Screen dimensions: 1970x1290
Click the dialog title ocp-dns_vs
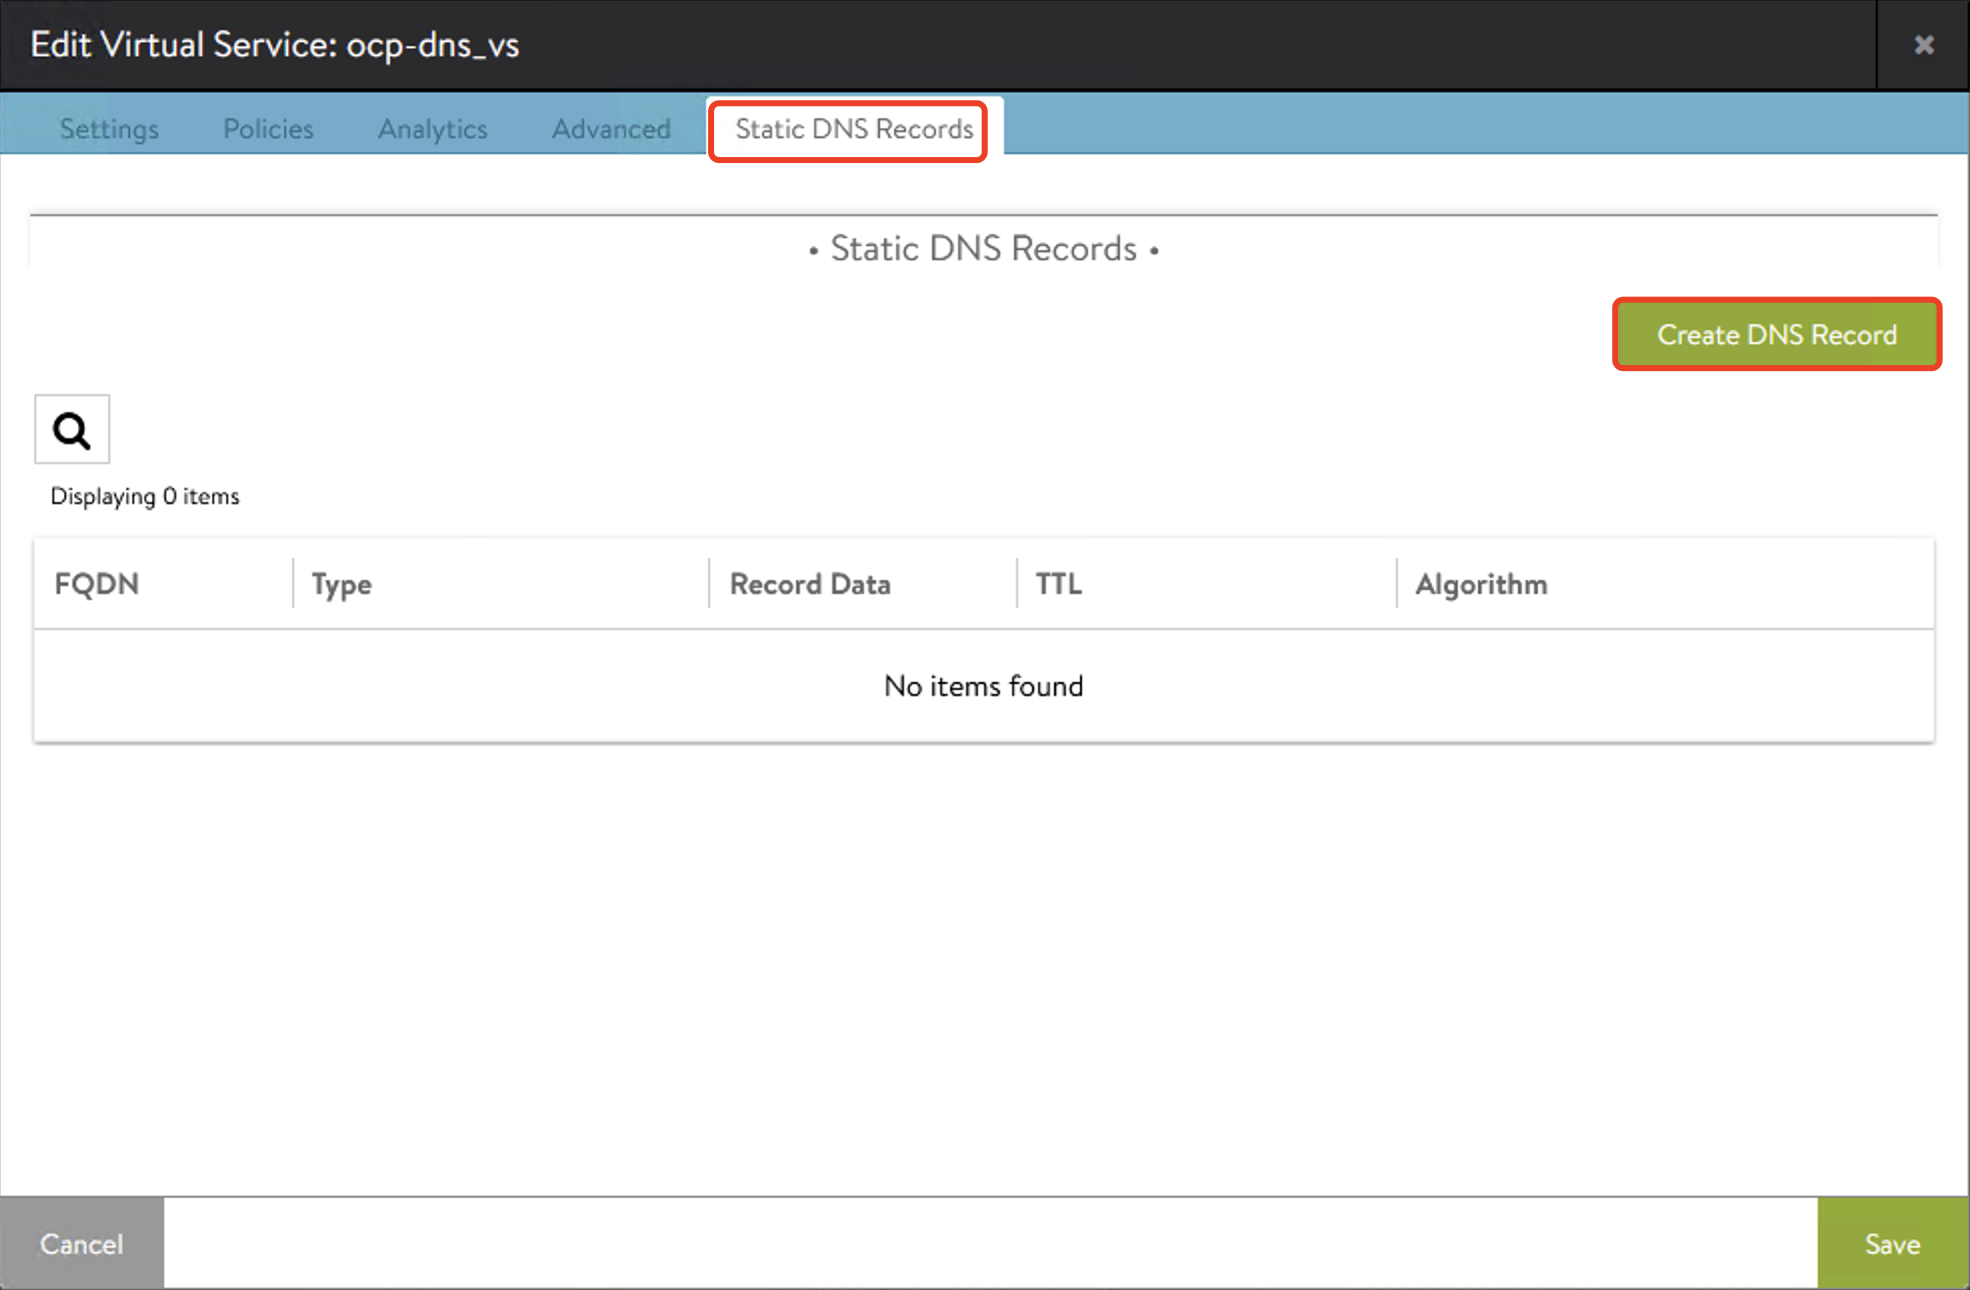tap(275, 45)
